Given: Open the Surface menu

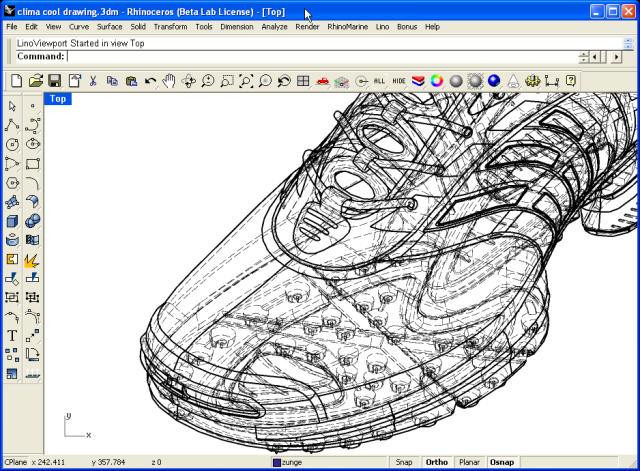Looking at the screenshot, I should (110, 26).
